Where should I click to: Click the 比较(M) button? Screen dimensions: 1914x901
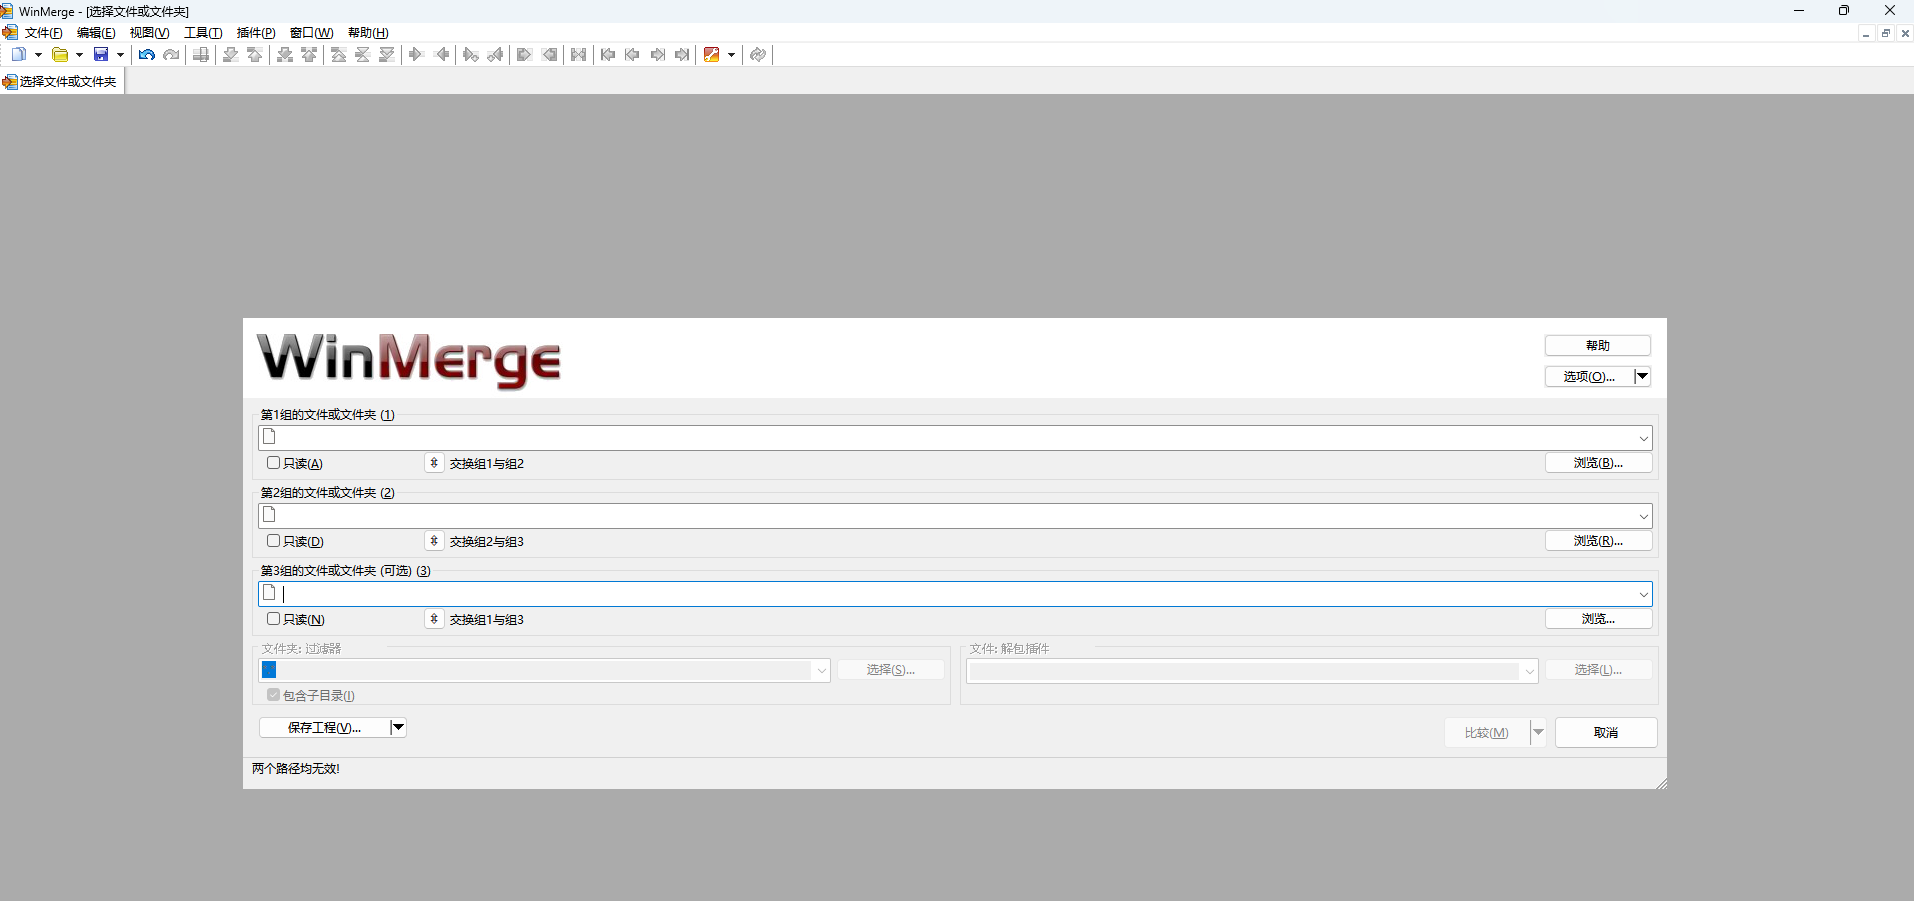1487,733
